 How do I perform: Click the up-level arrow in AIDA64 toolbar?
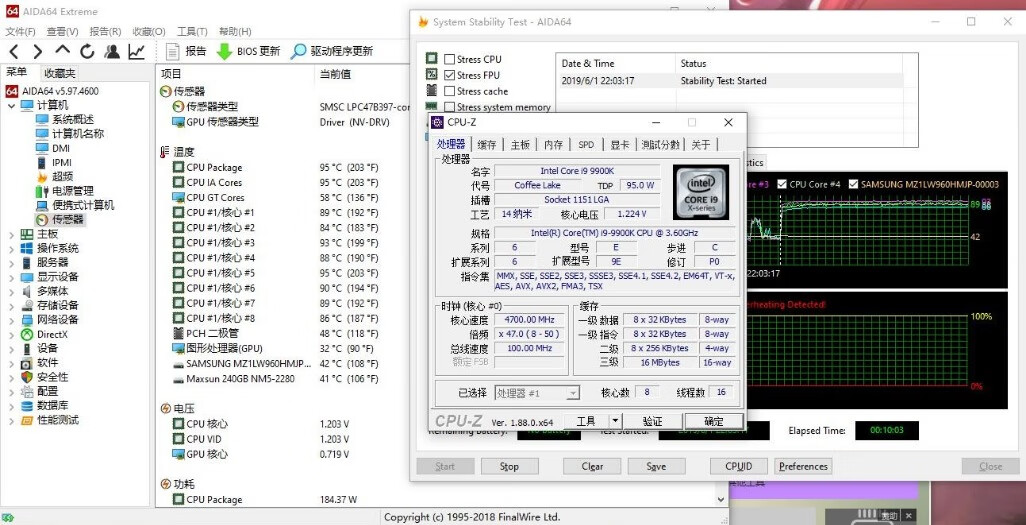(x=62, y=50)
